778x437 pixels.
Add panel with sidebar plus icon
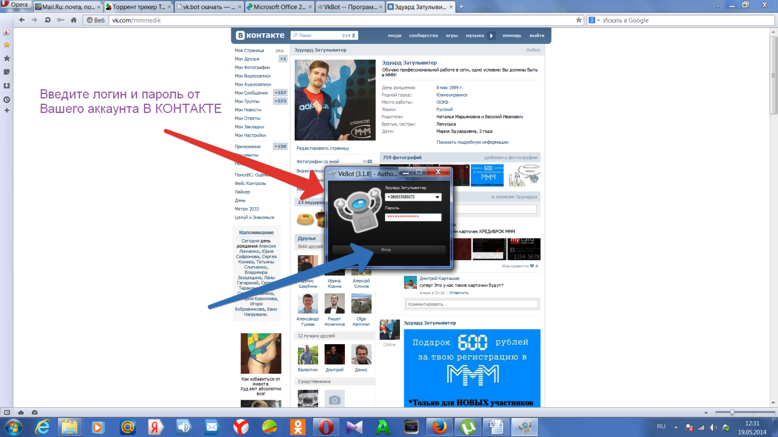point(6,111)
